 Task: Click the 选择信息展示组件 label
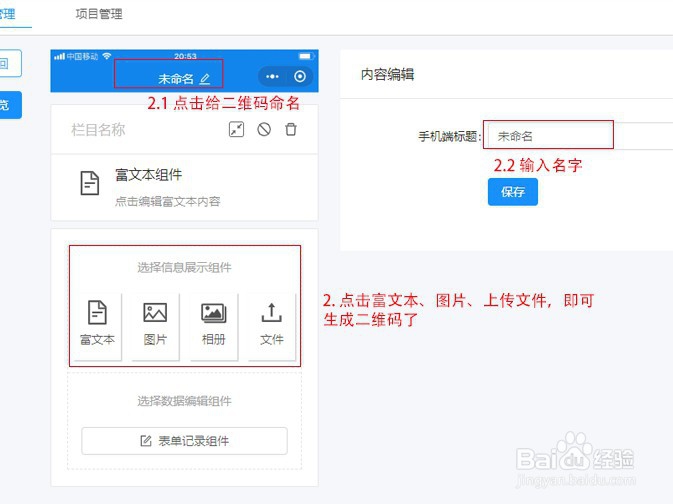(x=185, y=267)
